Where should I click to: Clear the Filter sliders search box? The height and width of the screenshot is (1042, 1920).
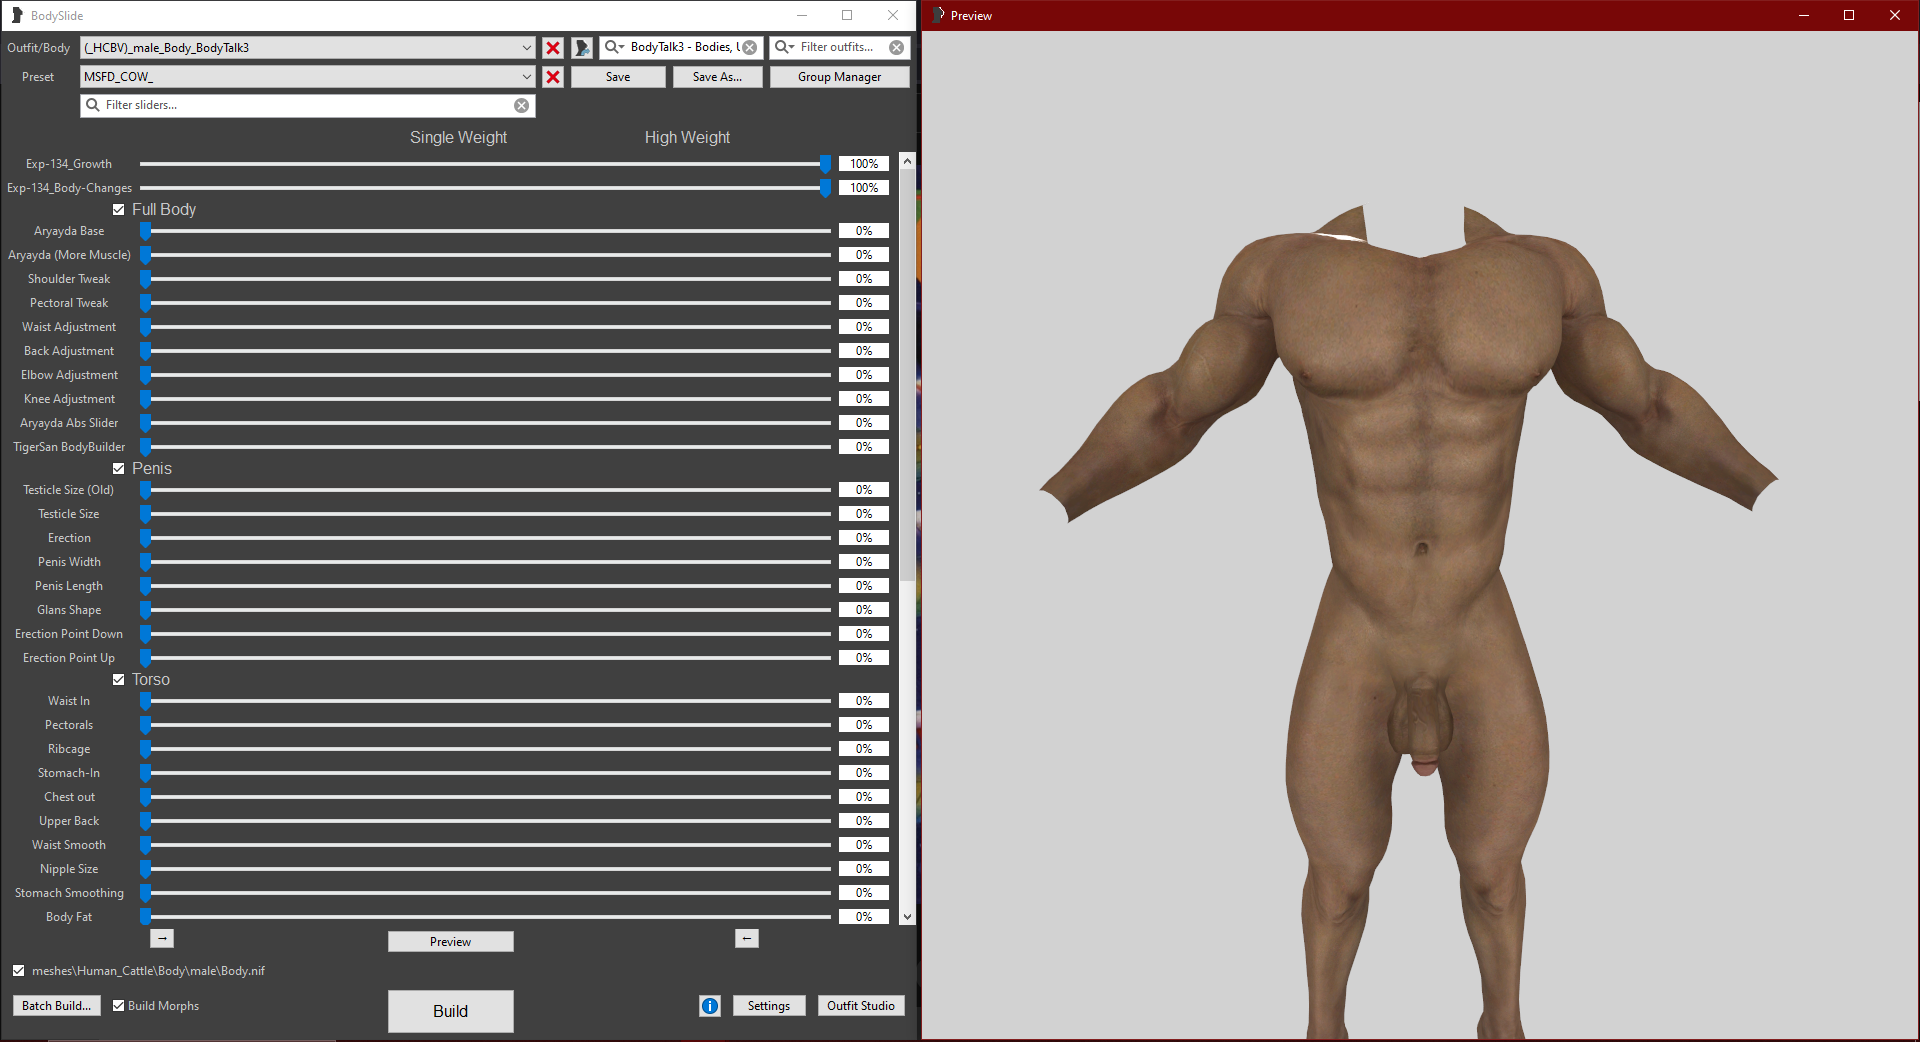pos(522,105)
